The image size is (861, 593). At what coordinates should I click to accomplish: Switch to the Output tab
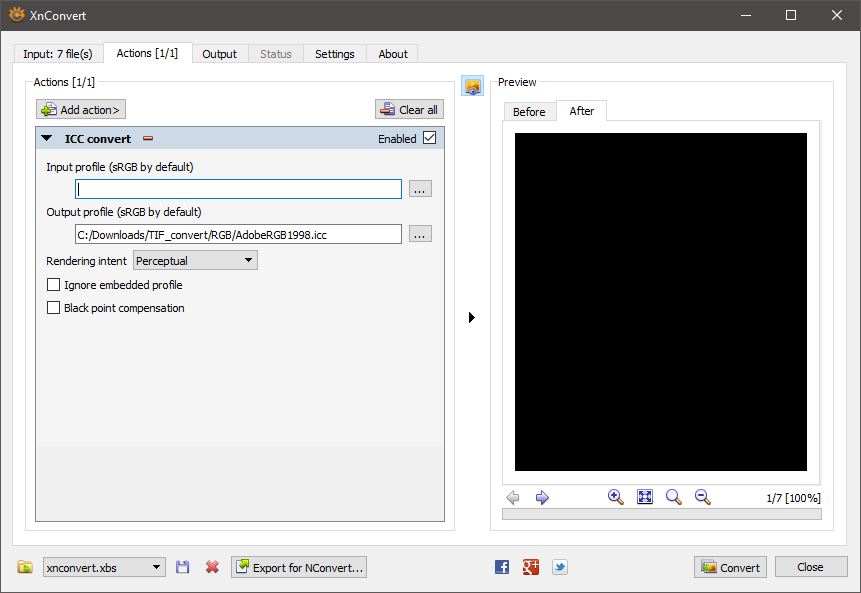pos(219,54)
